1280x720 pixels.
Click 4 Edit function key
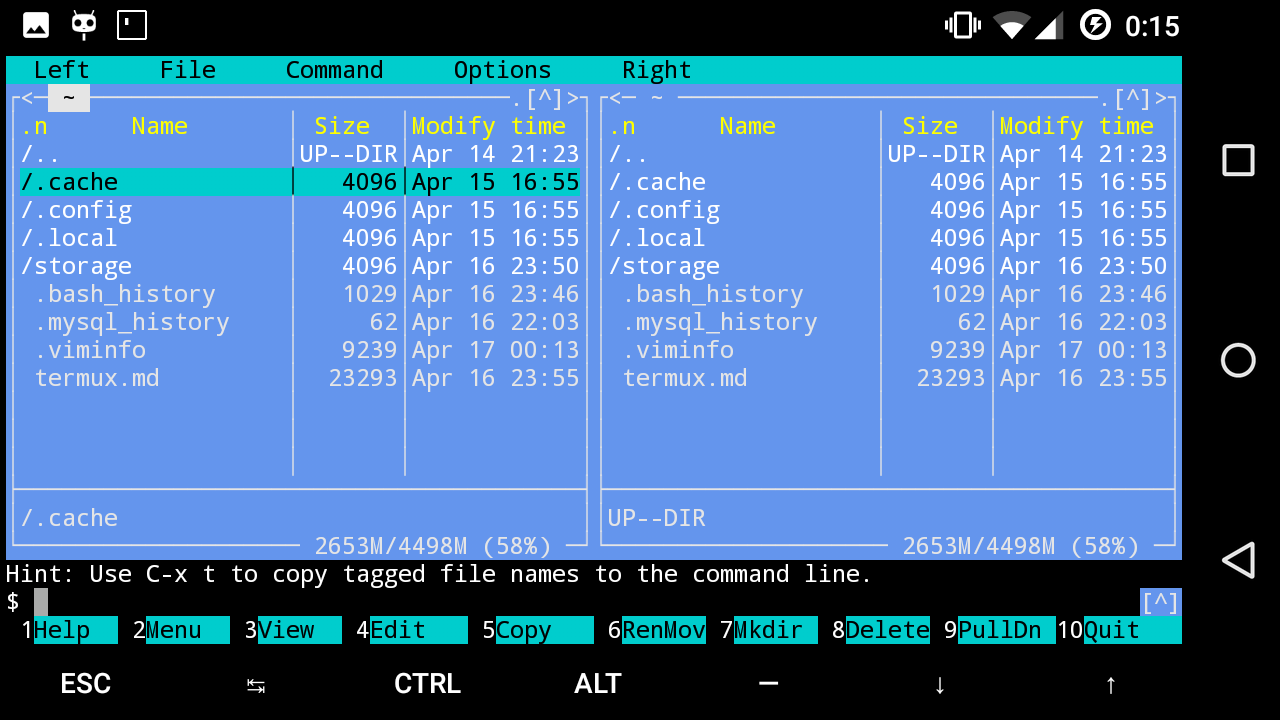(x=411, y=630)
